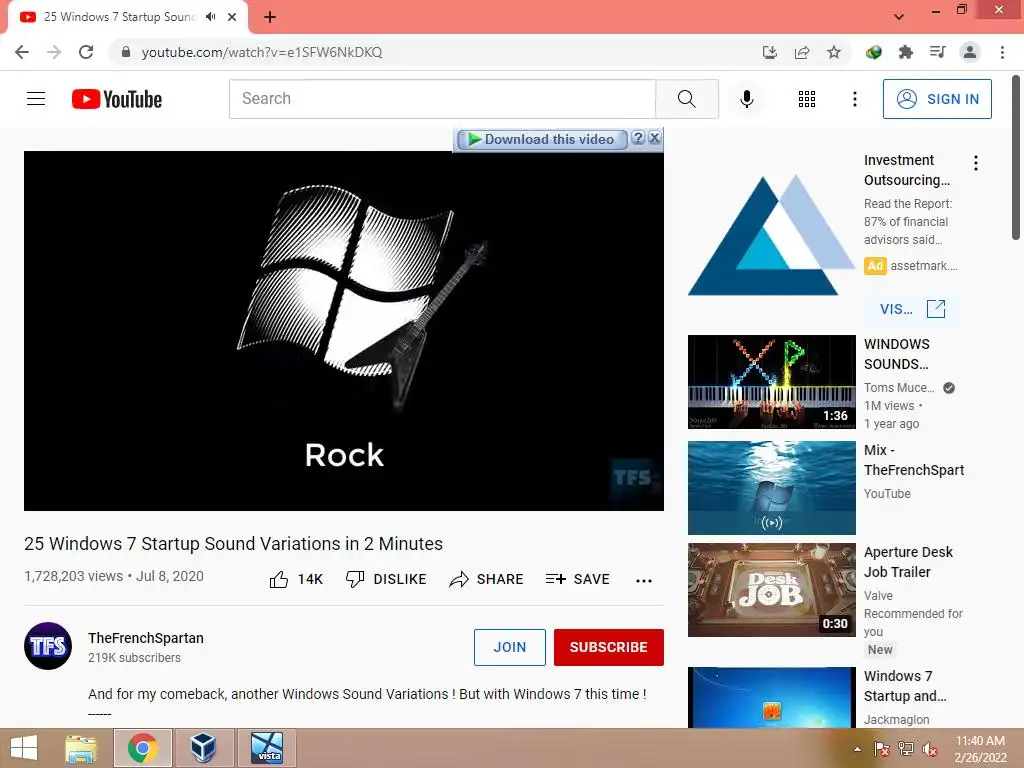Open YouTube settings three-dot menu
Screen dimensions: 1024x768
coord(854,99)
